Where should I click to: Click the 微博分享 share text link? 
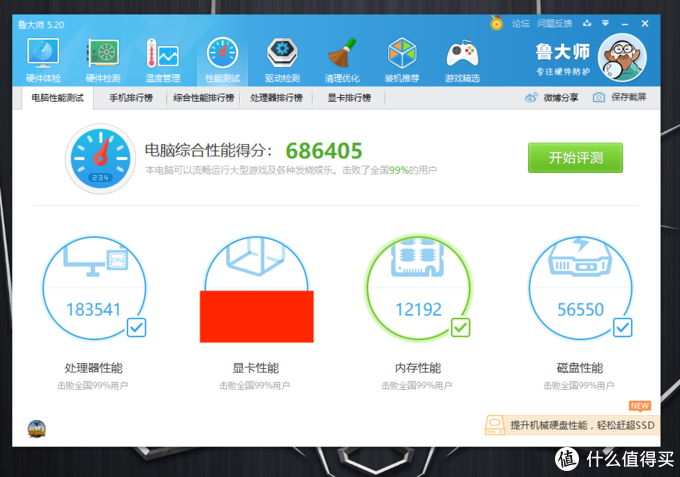561,98
